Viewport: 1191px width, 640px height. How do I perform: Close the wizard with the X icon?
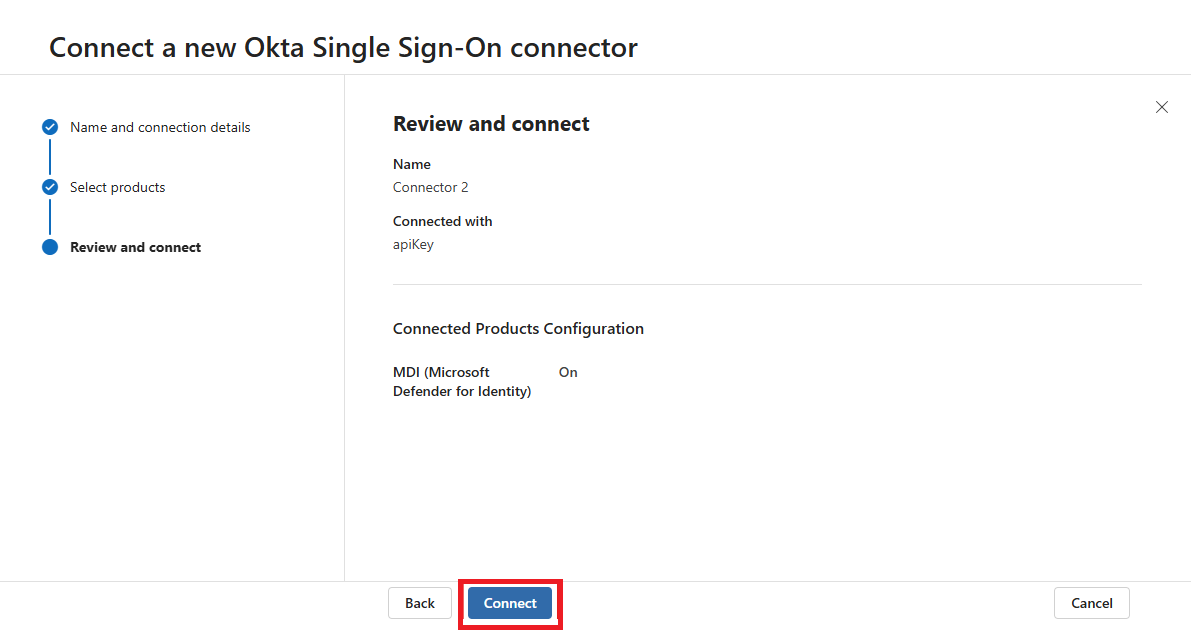point(1161,107)
